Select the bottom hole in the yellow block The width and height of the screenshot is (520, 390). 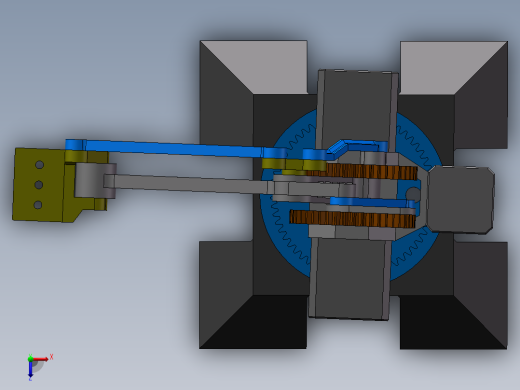tap(38, 205)
